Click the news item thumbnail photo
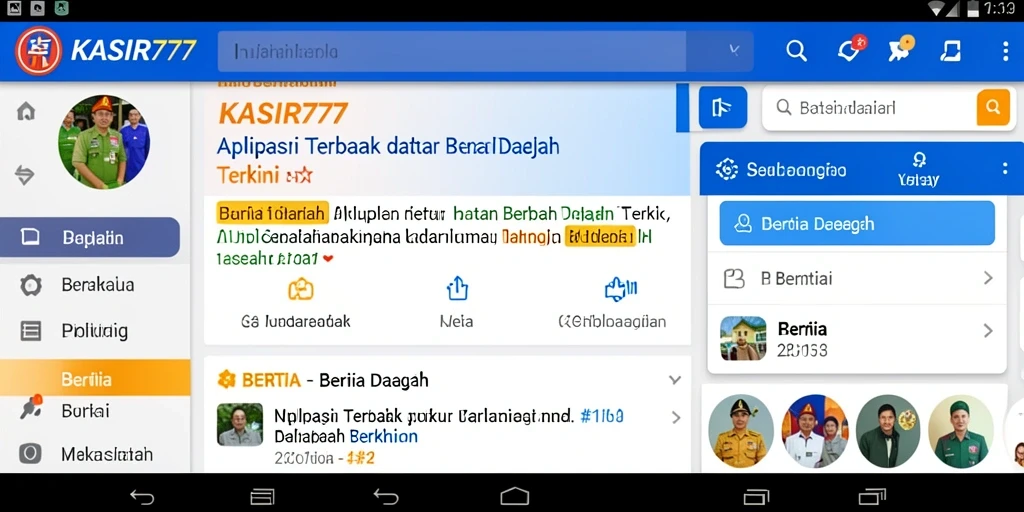The height and width of the screenshot is (512, 1024). click(x=240, y=424)
